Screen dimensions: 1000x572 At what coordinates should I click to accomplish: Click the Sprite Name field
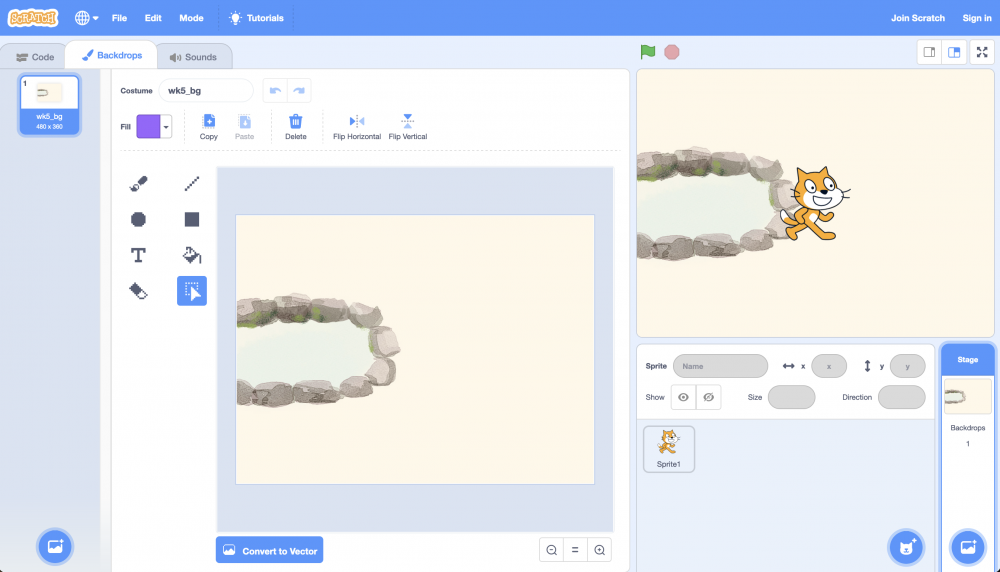pyautogui.click(x=720, y=366)
